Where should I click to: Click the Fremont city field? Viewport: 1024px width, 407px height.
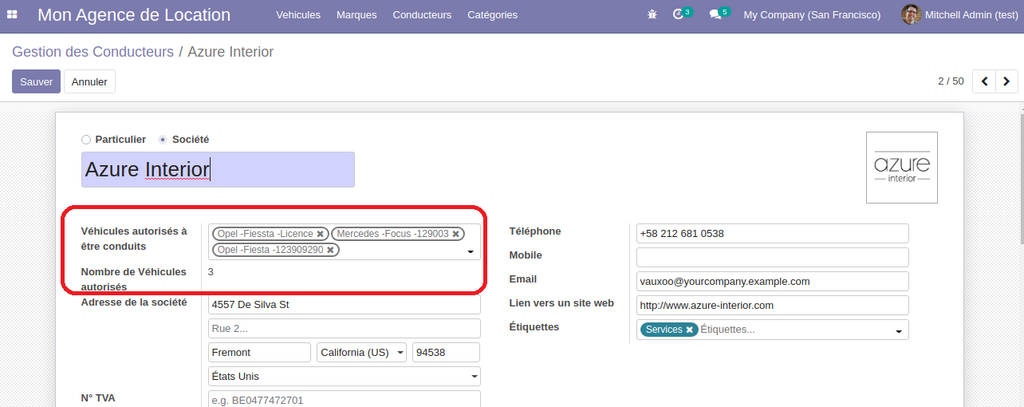click(259, 352)
